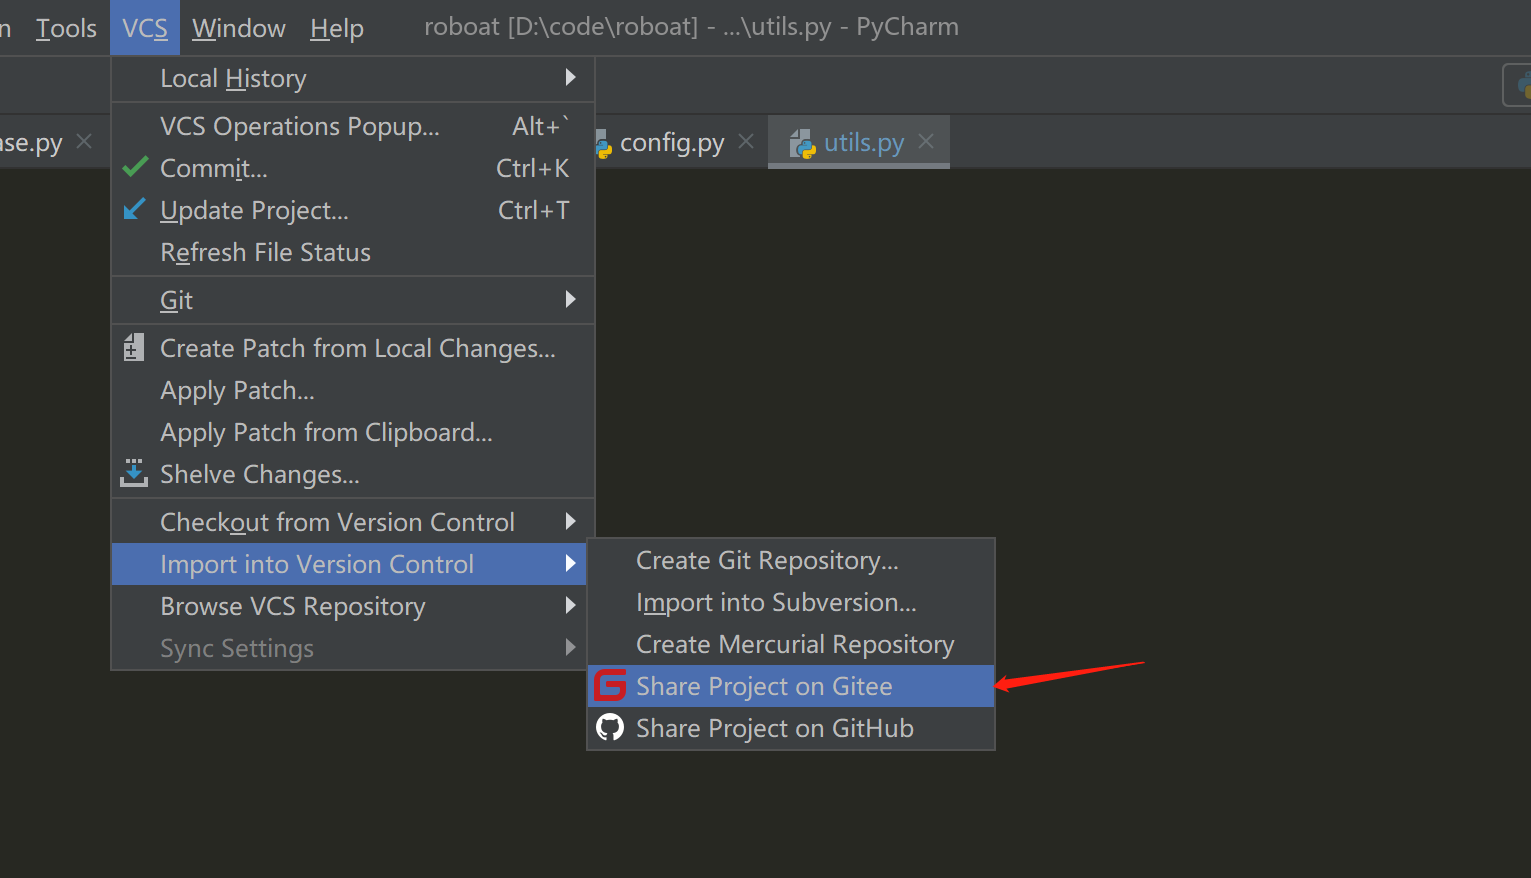Expand Import into Version Control arrow
Viewport: 1531px width, 878px height.
(x=570, y=563)
